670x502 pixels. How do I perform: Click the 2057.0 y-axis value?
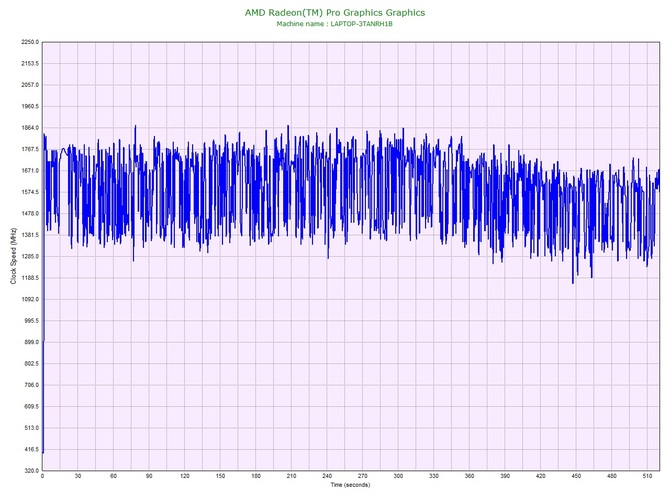(30, 85)
